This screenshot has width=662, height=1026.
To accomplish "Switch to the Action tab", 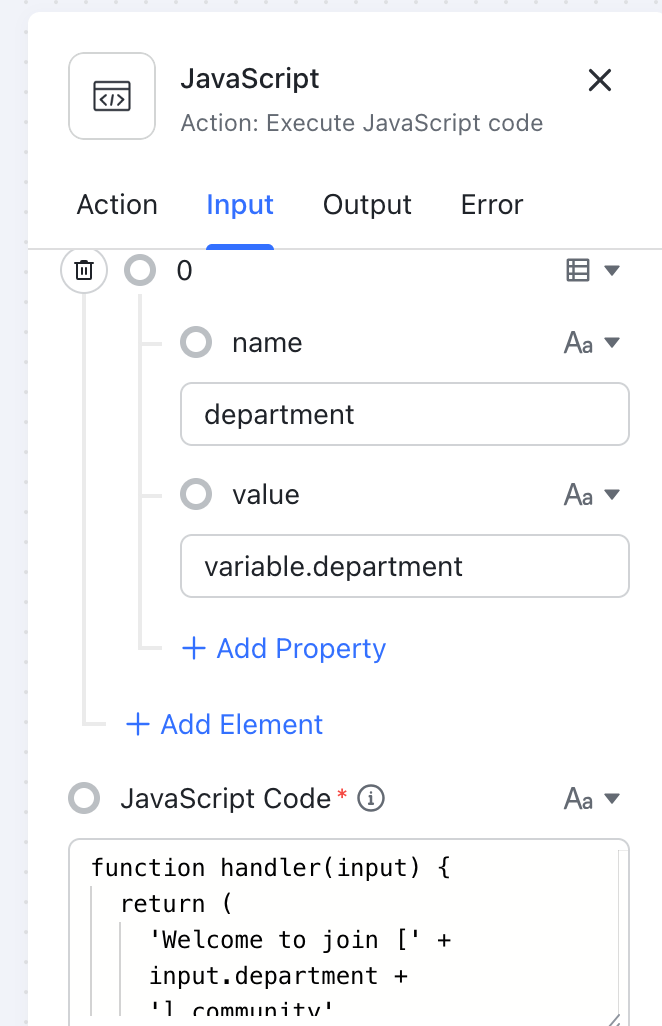I will tap(117, 205).
